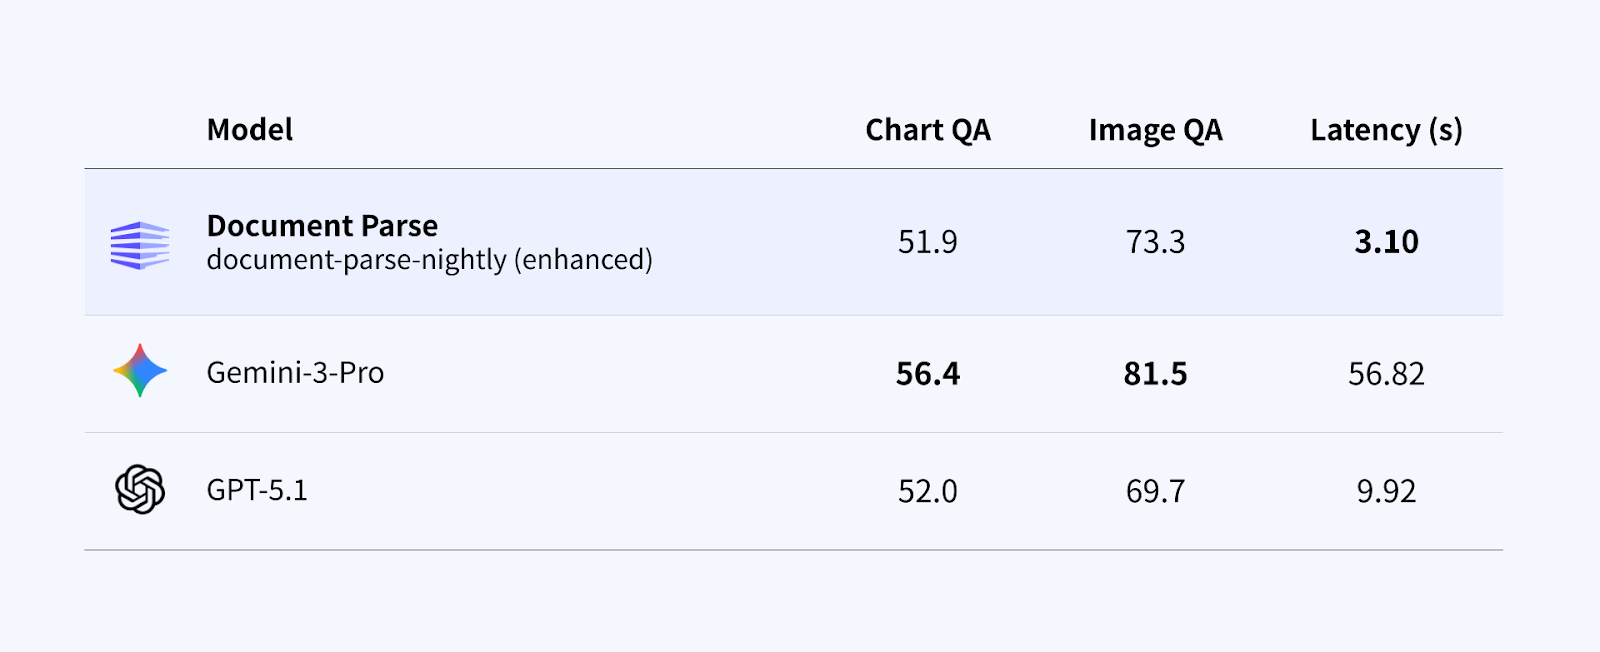Click GPT-5.1 Image QA score 69.7
Image resolution: width=1600 pixels, height=652 pixels.
[x=1156, y=491]
